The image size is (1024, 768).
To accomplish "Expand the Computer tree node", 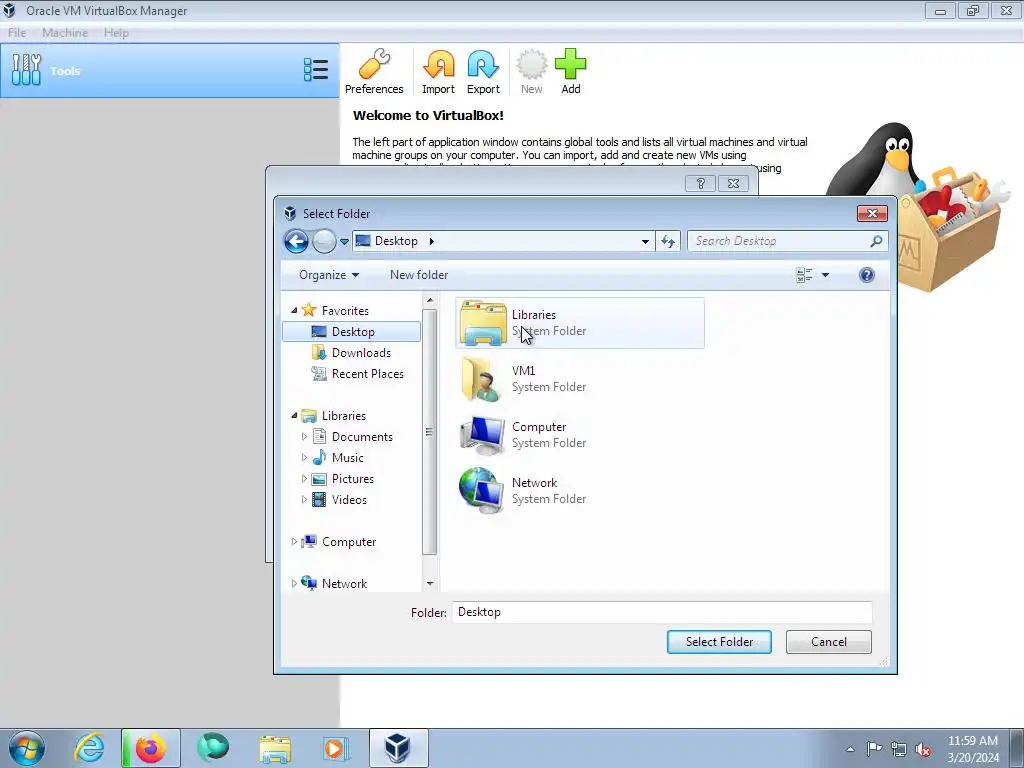I will tap(294, 541).
